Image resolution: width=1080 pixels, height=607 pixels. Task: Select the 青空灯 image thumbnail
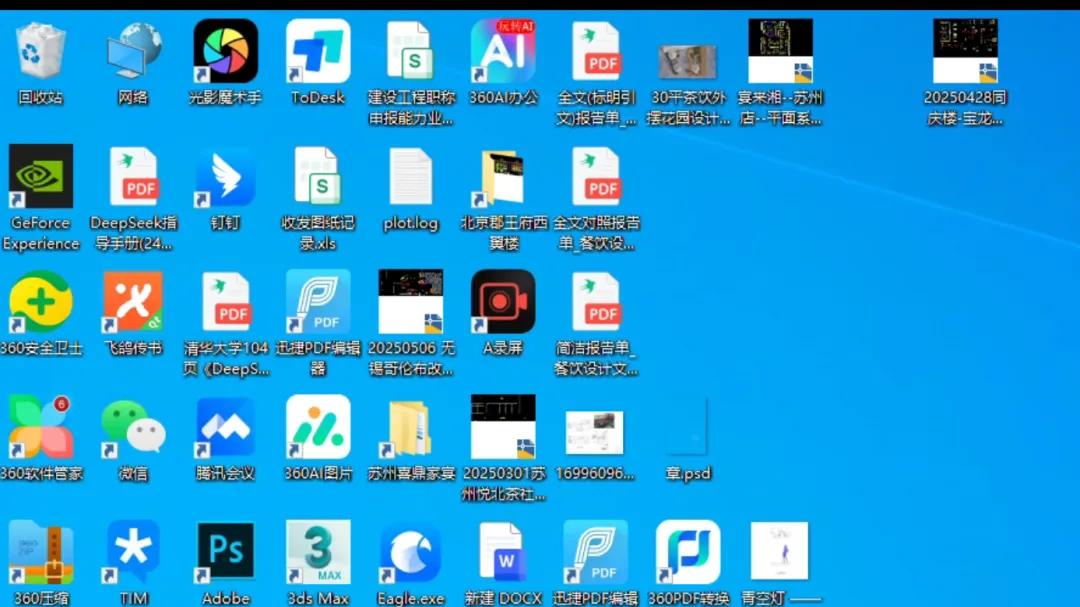tap(780, 551)
